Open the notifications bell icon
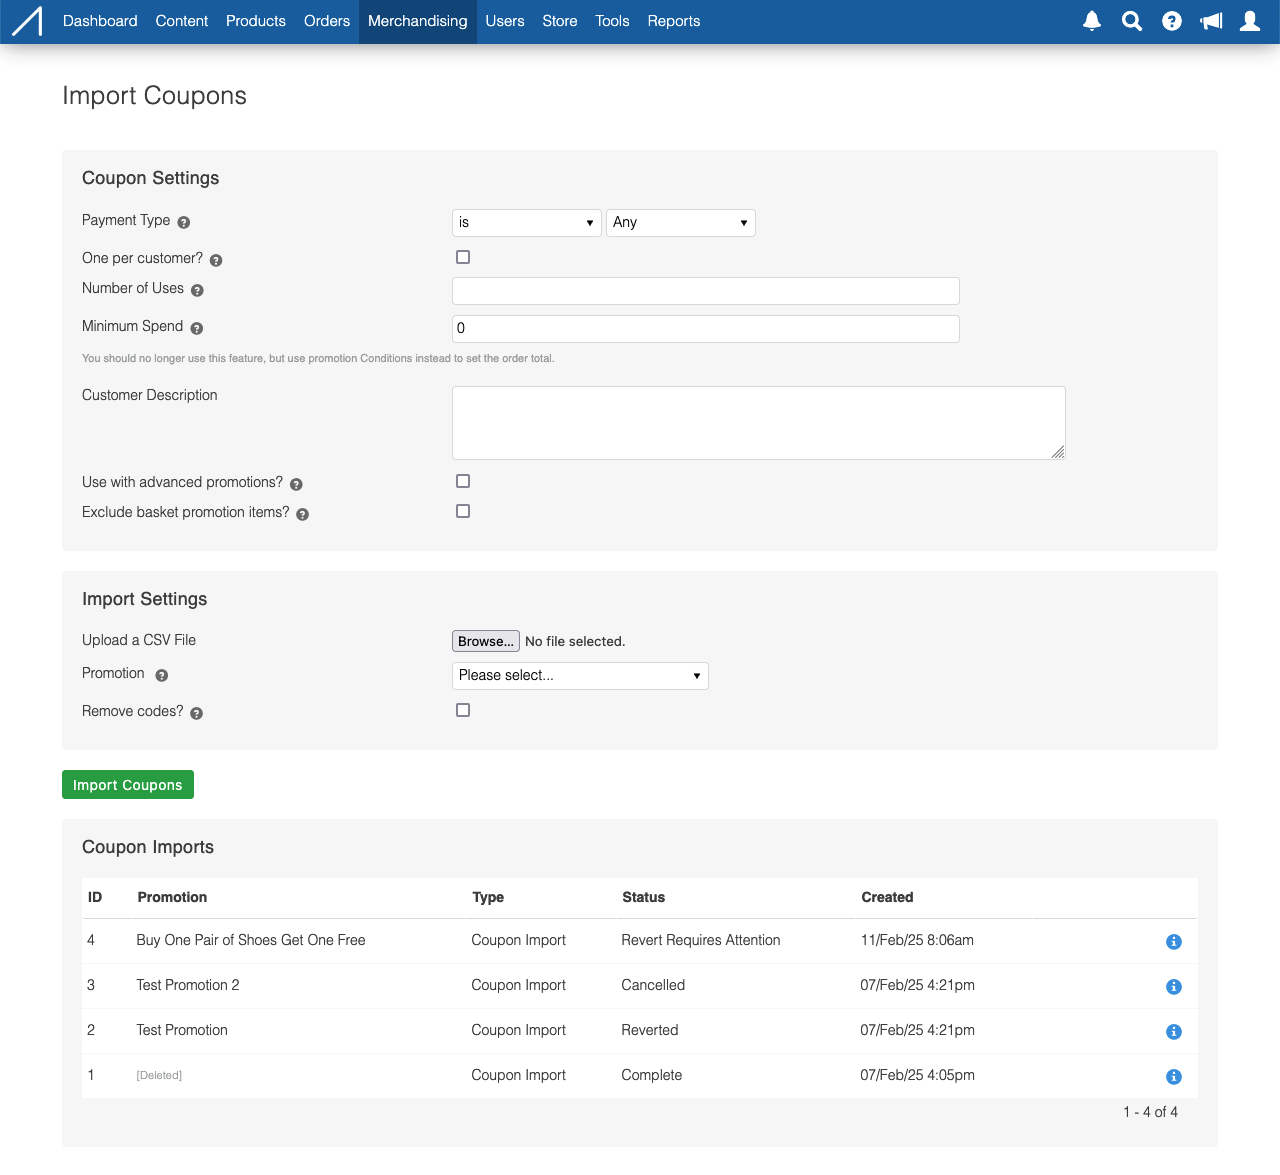Screen dimensions: 1280x1175 1092,21
